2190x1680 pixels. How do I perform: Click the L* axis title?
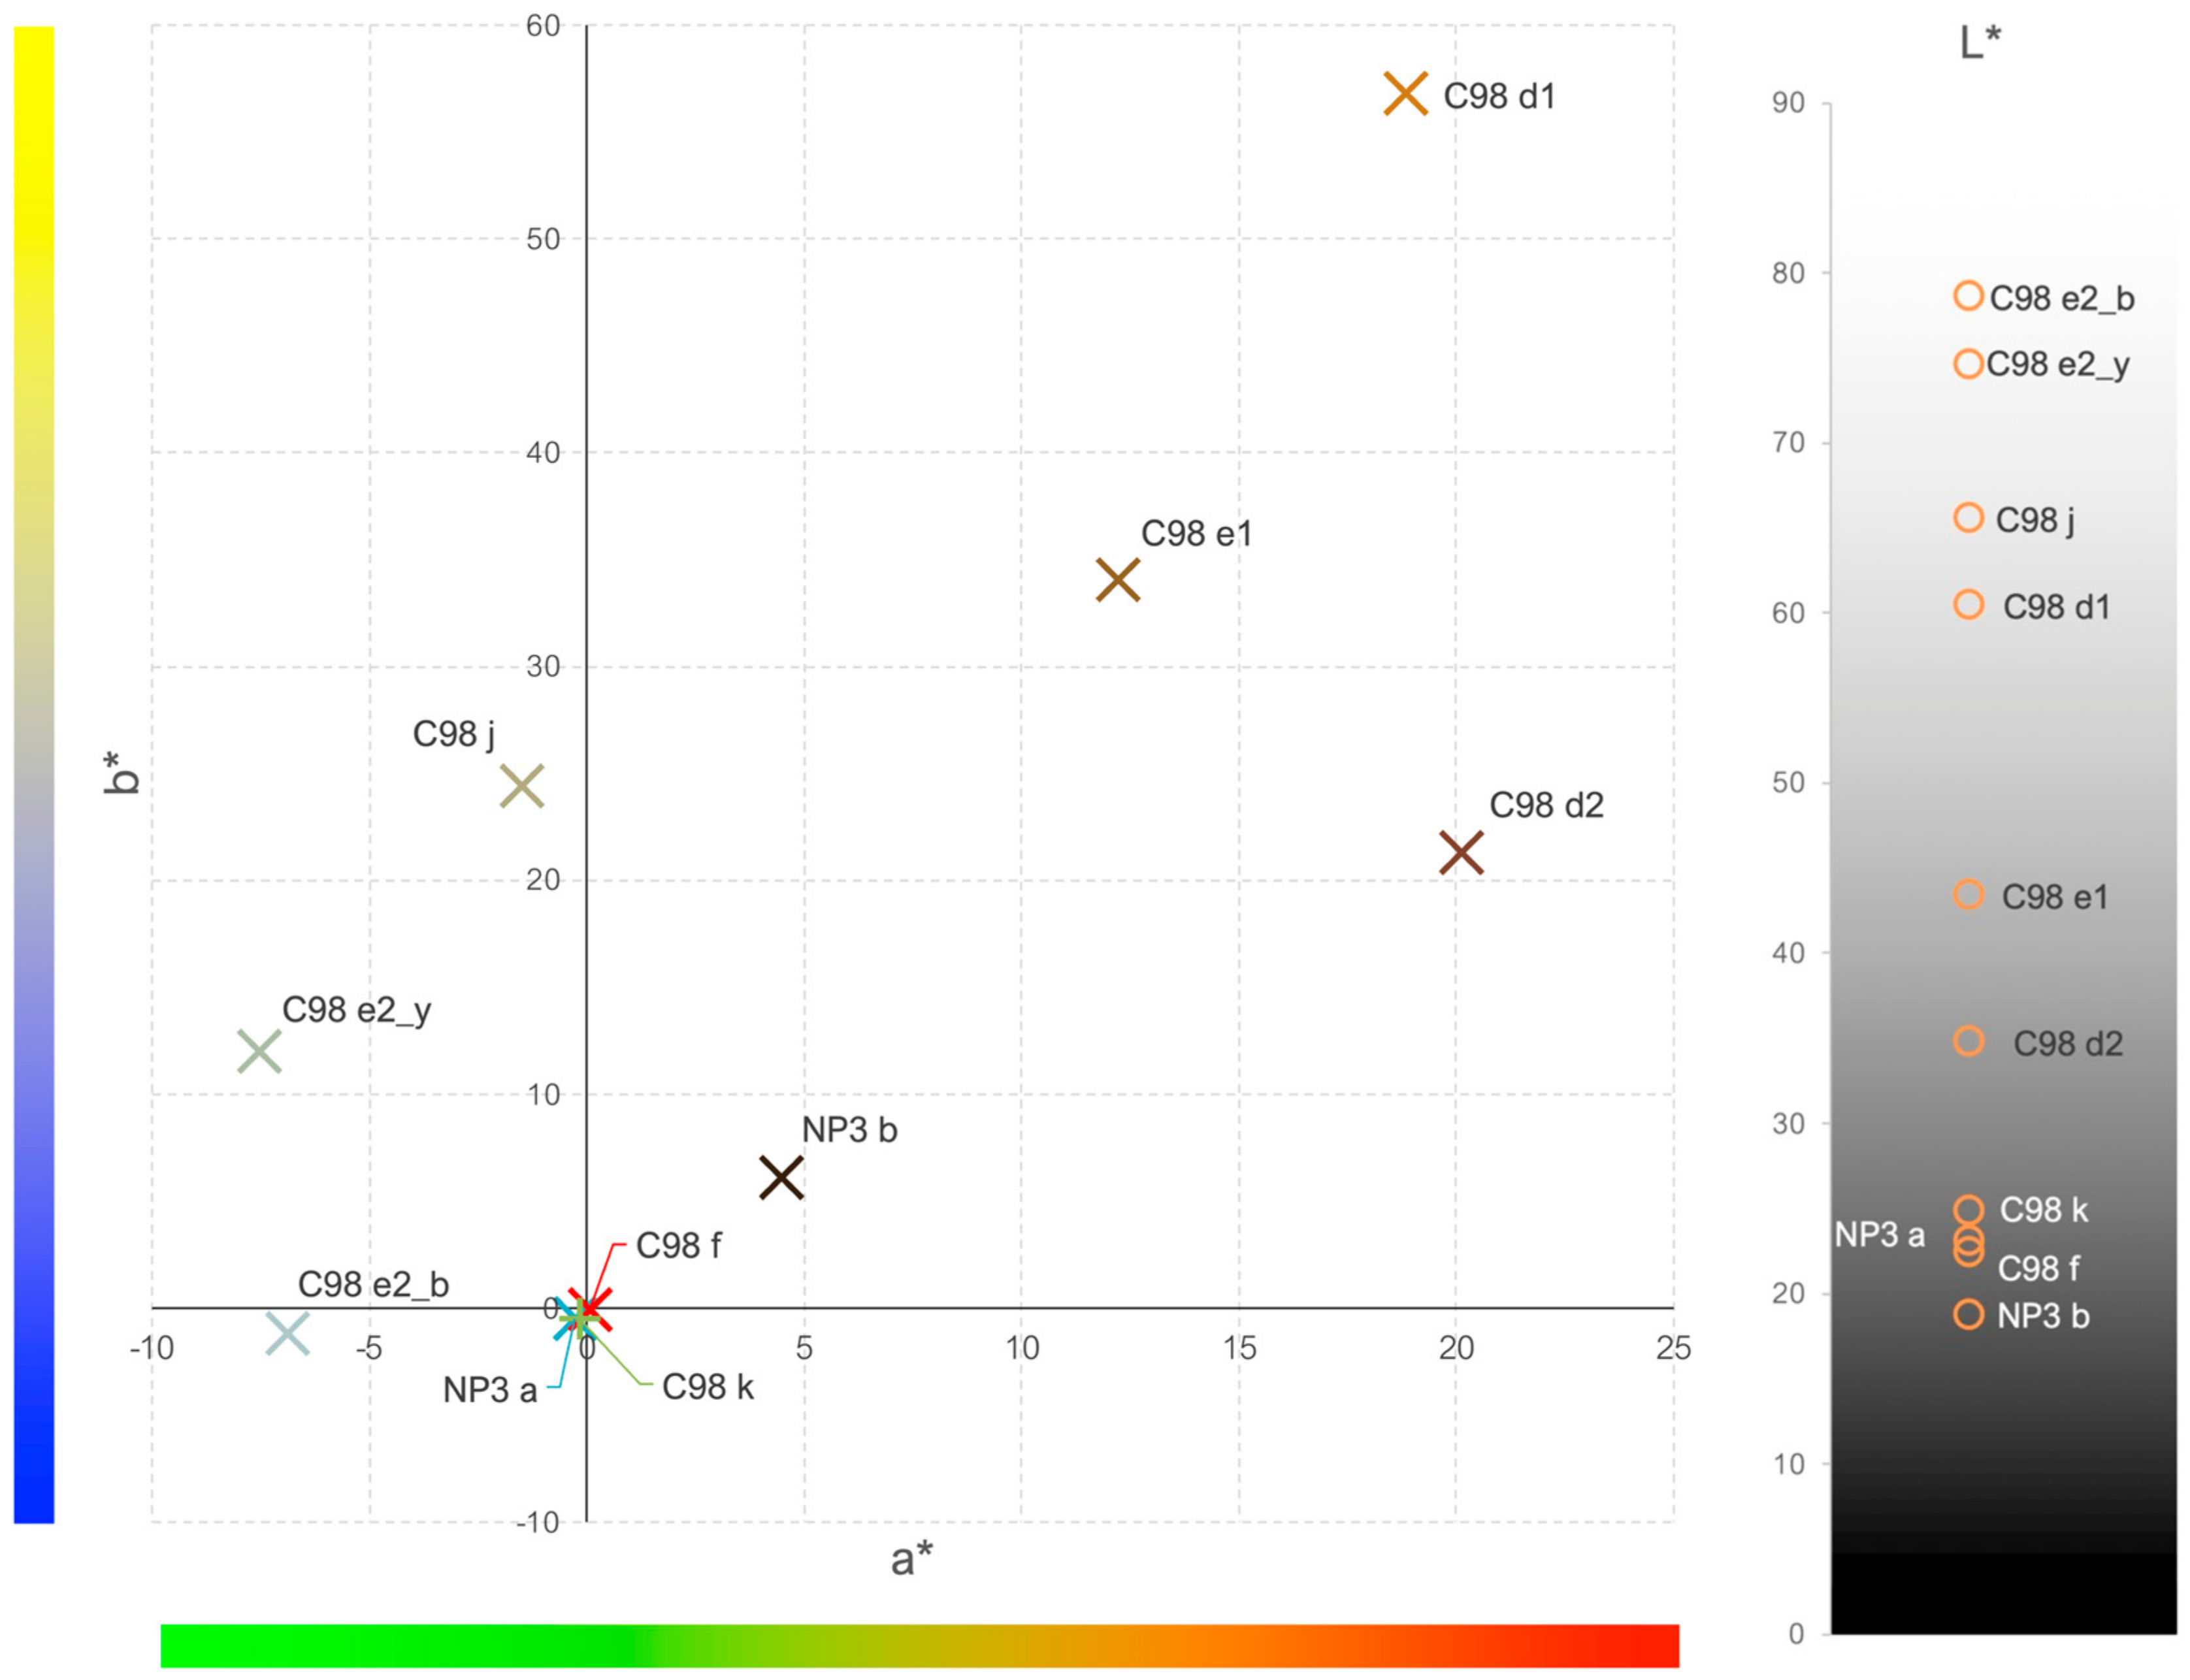click(x=1979, y=43)
